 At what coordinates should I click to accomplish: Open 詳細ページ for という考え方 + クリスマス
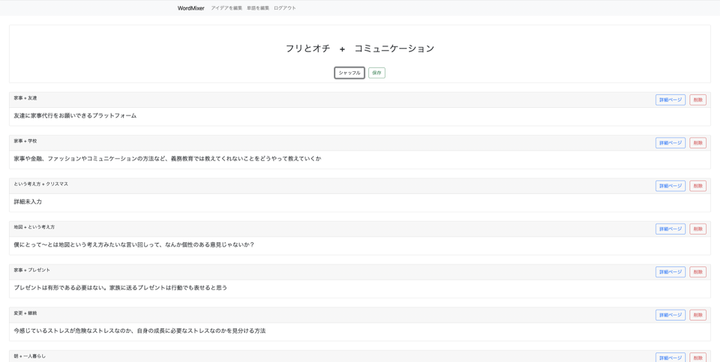[x=670, y=186]
